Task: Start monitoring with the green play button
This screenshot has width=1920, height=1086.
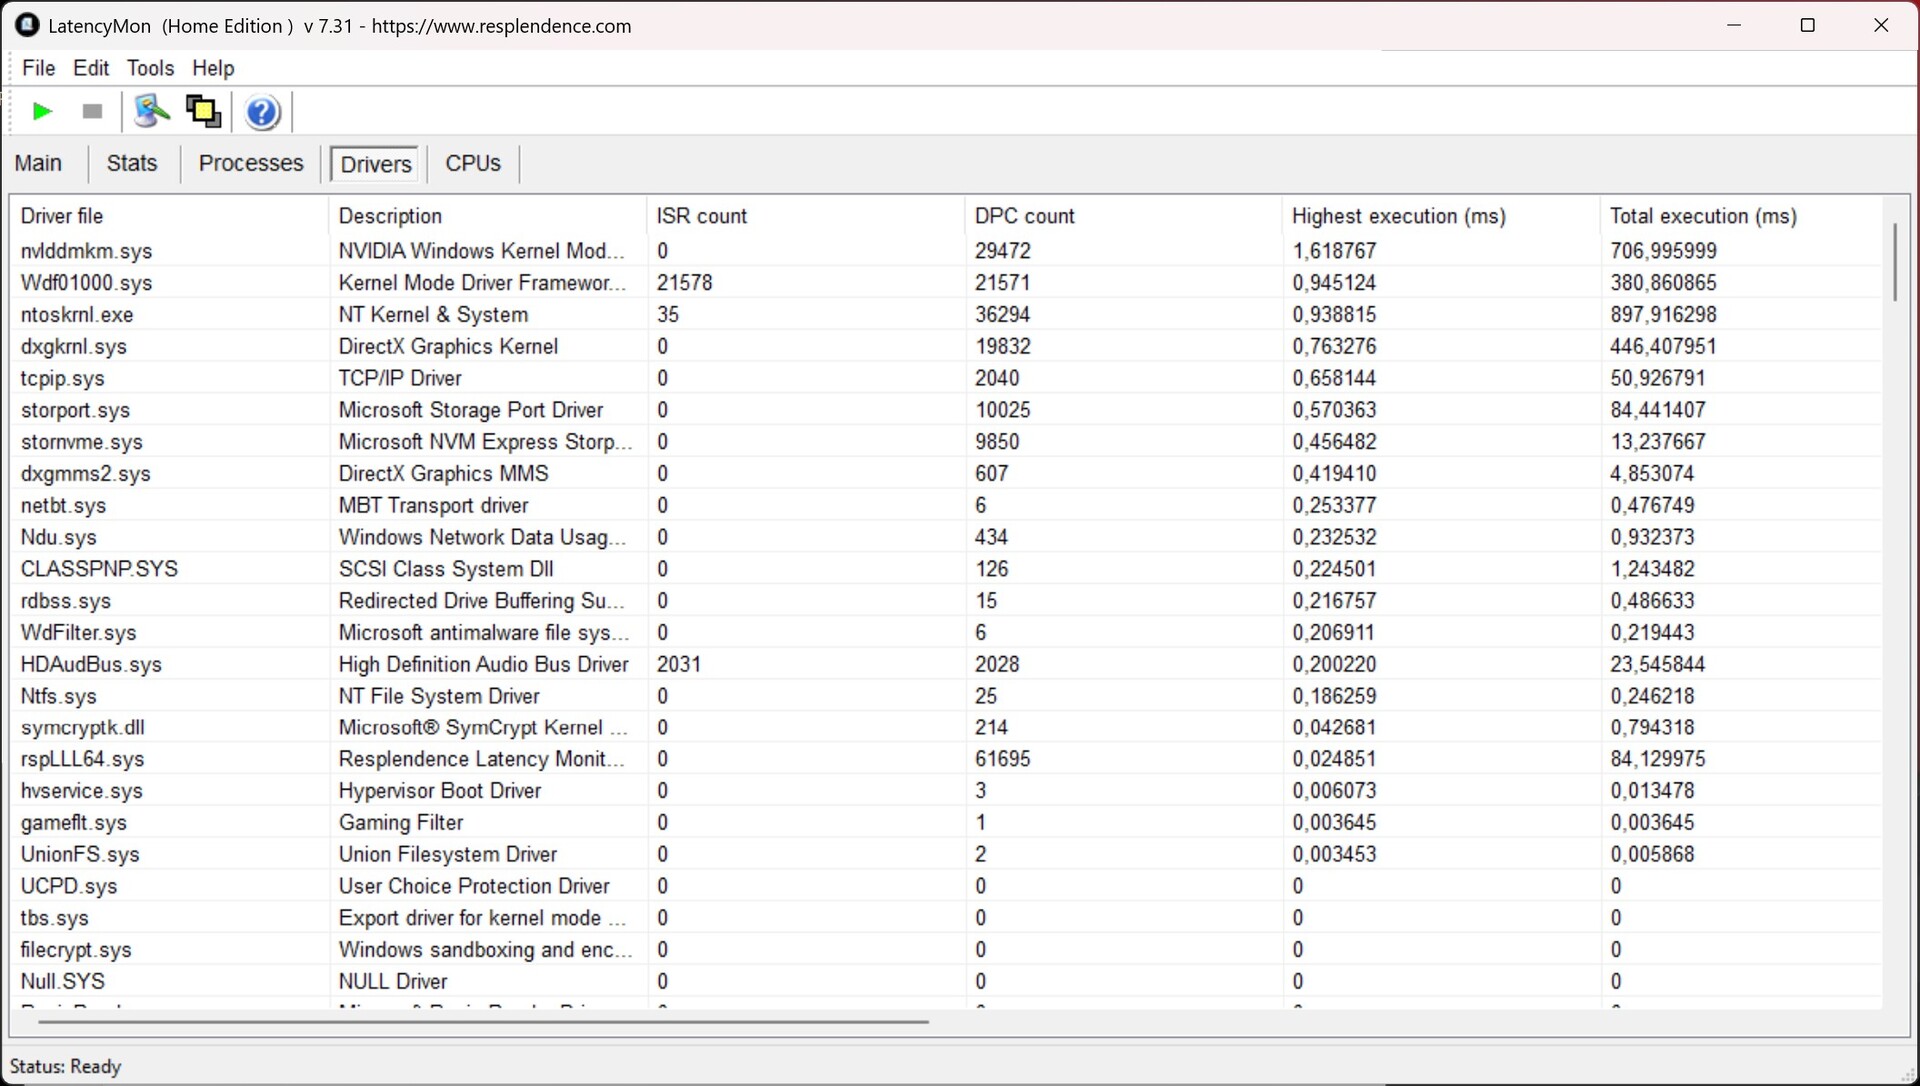Action: (42, 111)
